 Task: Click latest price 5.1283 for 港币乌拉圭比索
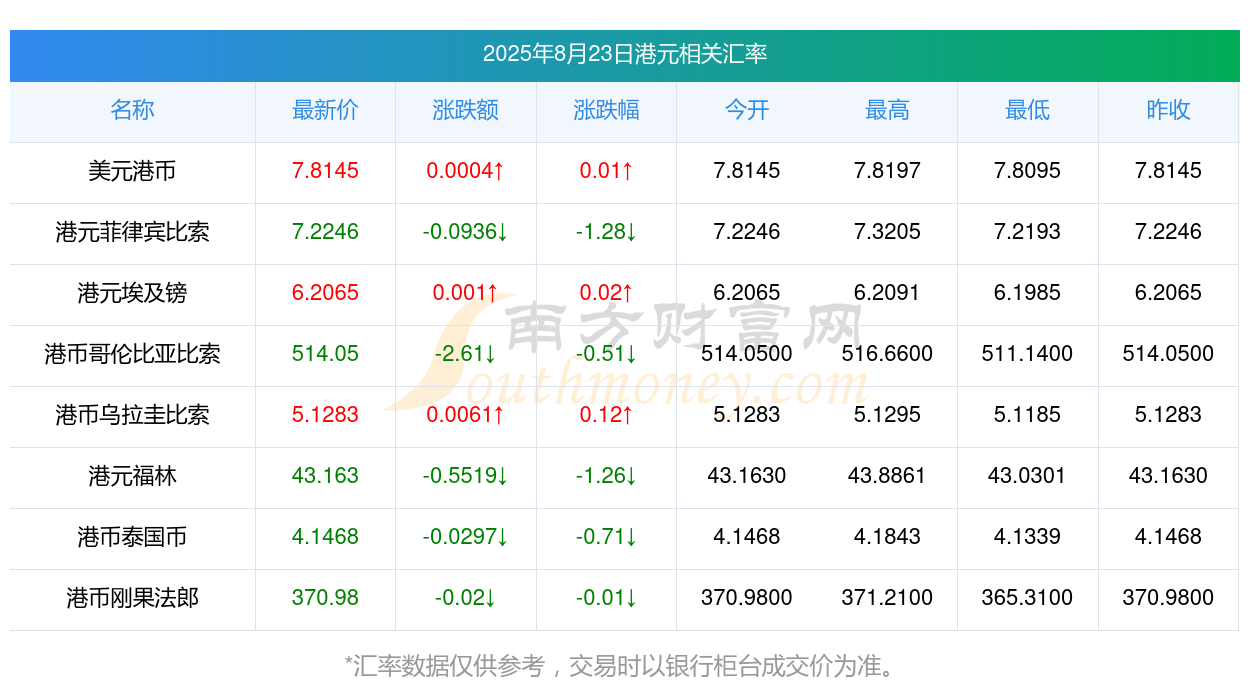click(325, 415)
